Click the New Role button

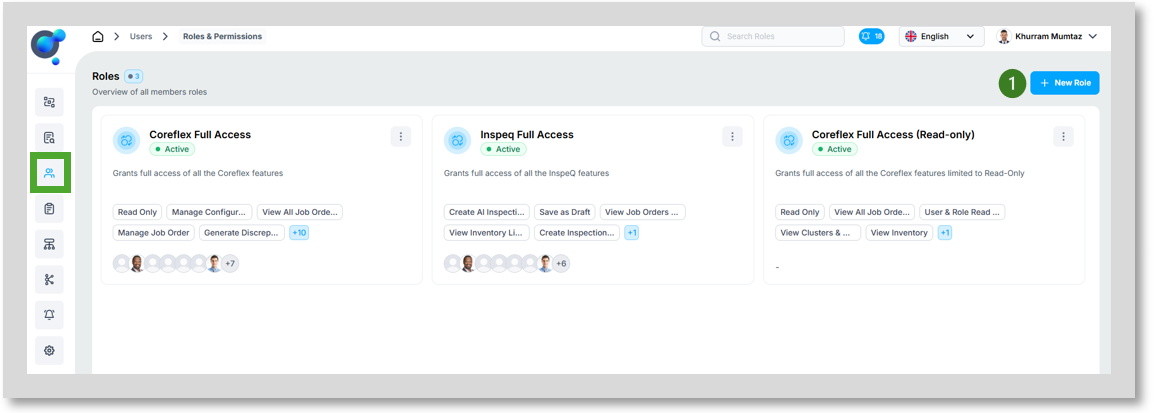(1065, 83)
